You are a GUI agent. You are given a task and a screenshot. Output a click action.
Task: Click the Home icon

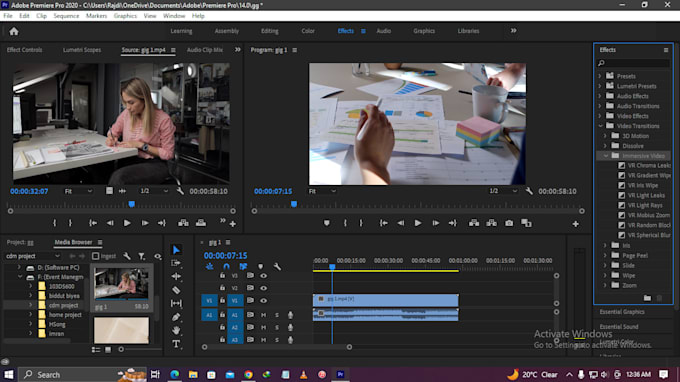[x=14, y=31]
